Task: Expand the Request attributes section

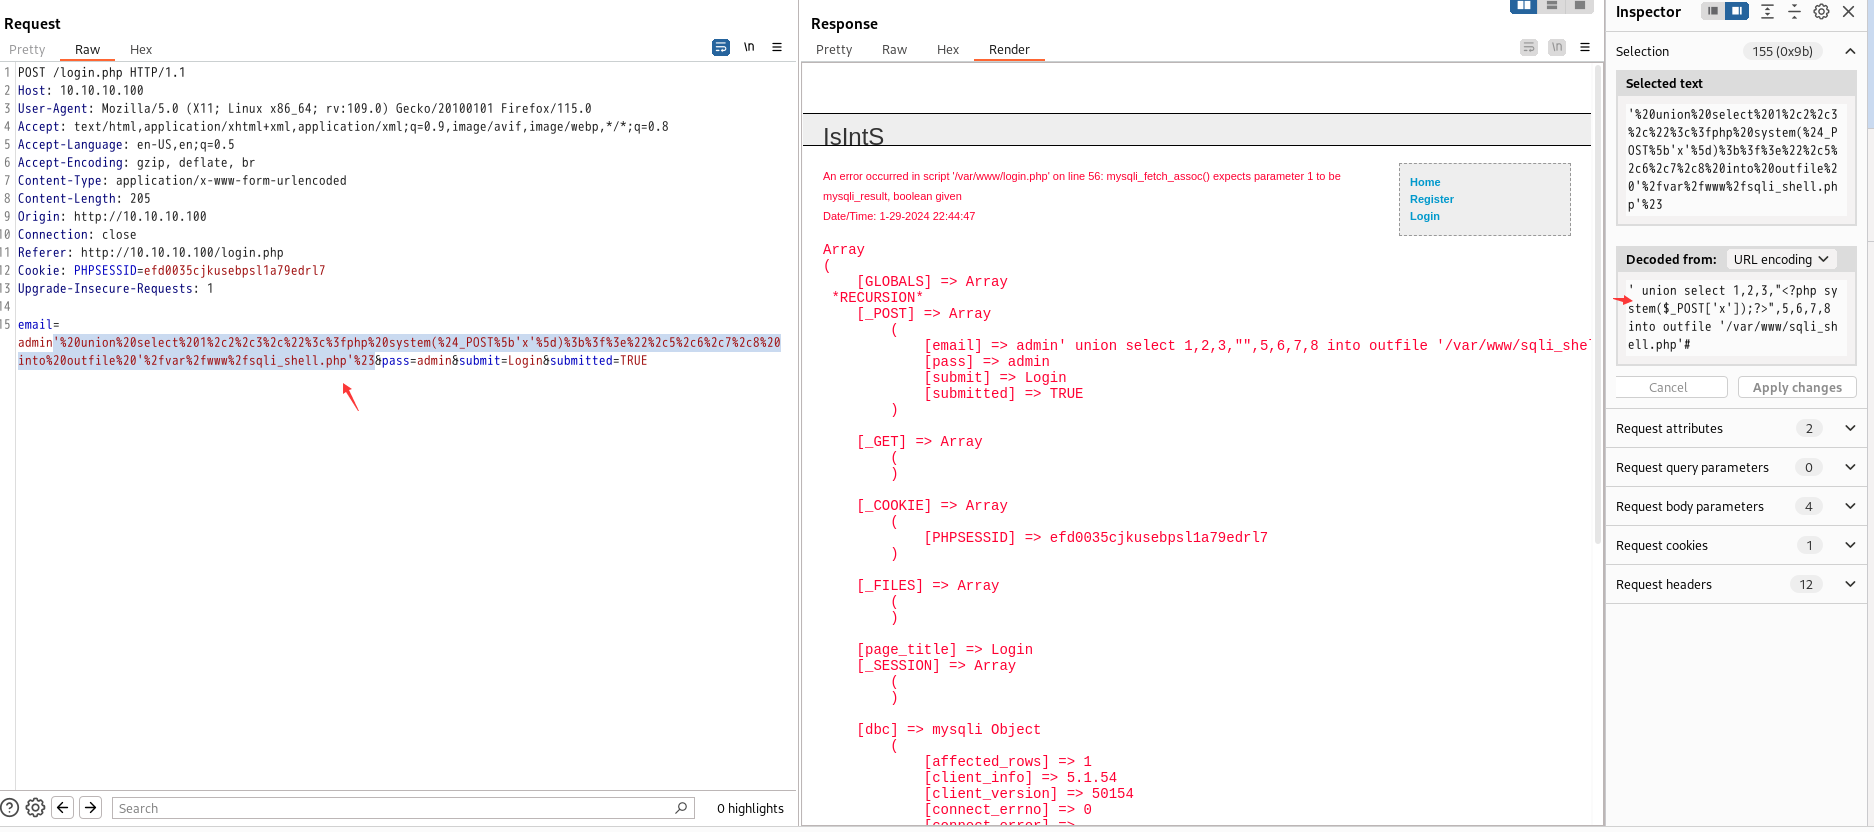Action: pos(1850,428)
